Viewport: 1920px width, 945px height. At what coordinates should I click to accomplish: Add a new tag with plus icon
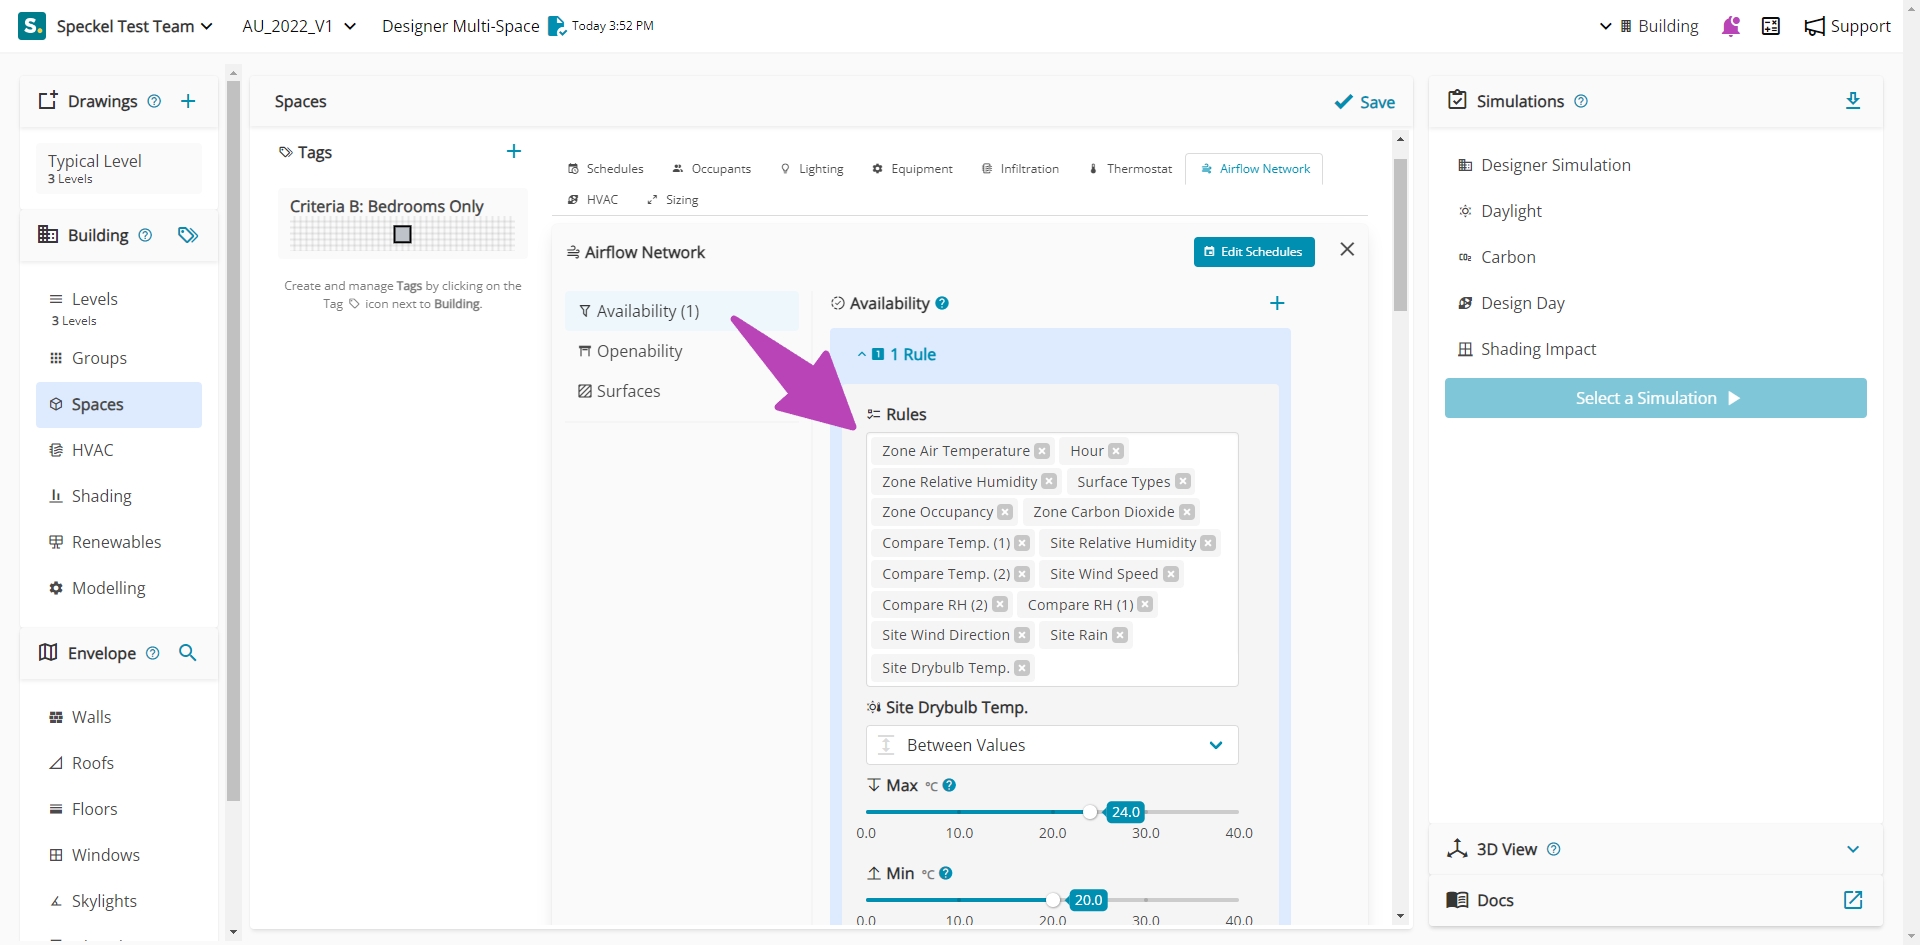pos(514,152)
